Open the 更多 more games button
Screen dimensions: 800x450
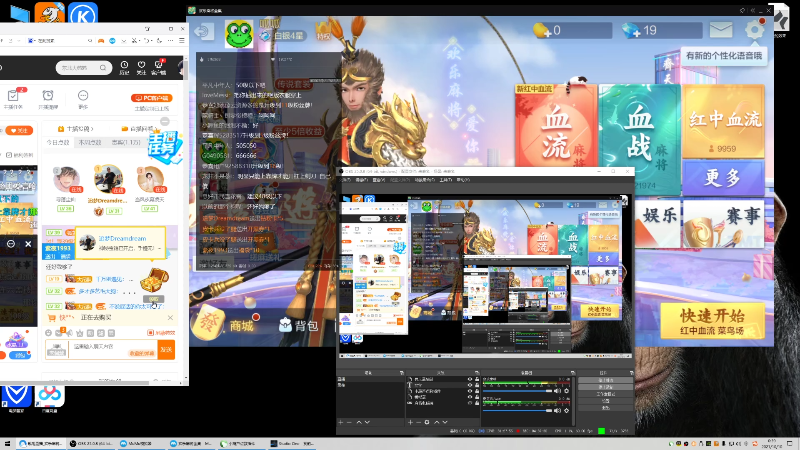[723, 178]
